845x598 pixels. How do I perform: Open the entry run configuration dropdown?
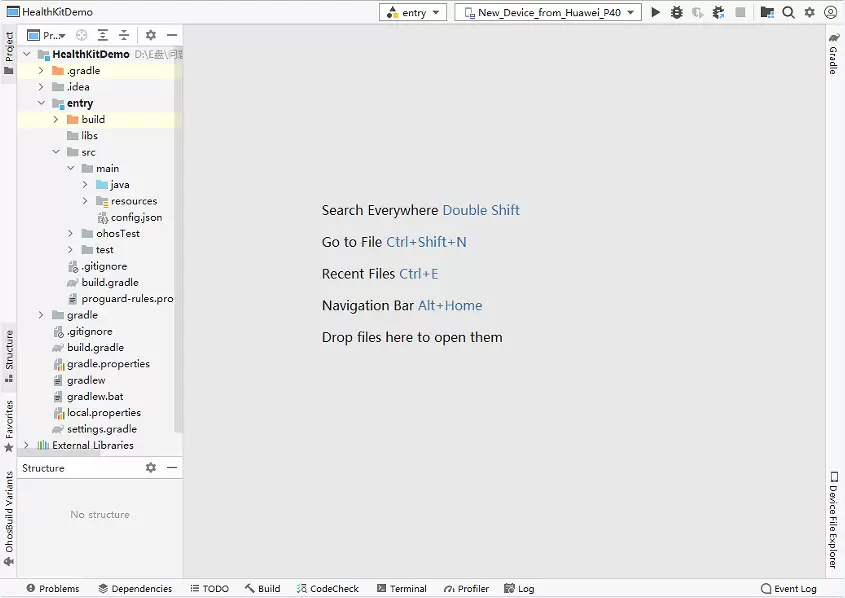click(x=413, y=13)
